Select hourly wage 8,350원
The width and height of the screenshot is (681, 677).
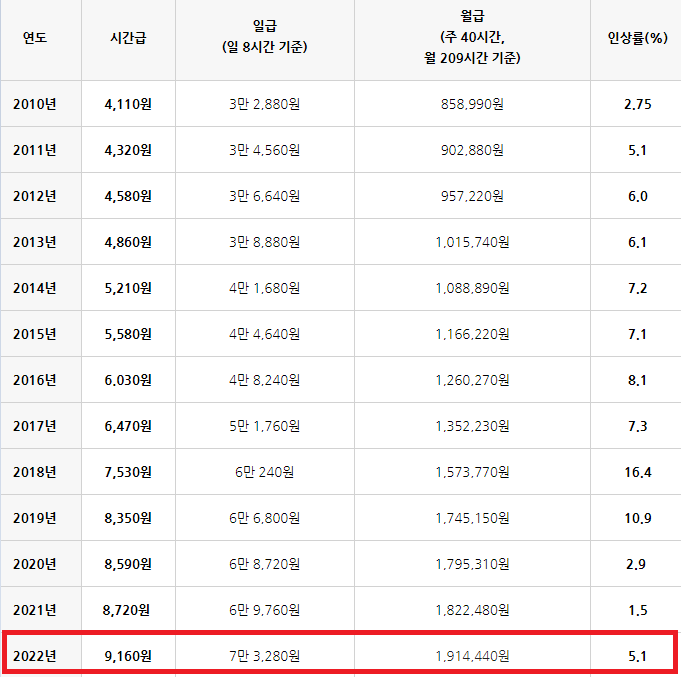pos(128,518)
